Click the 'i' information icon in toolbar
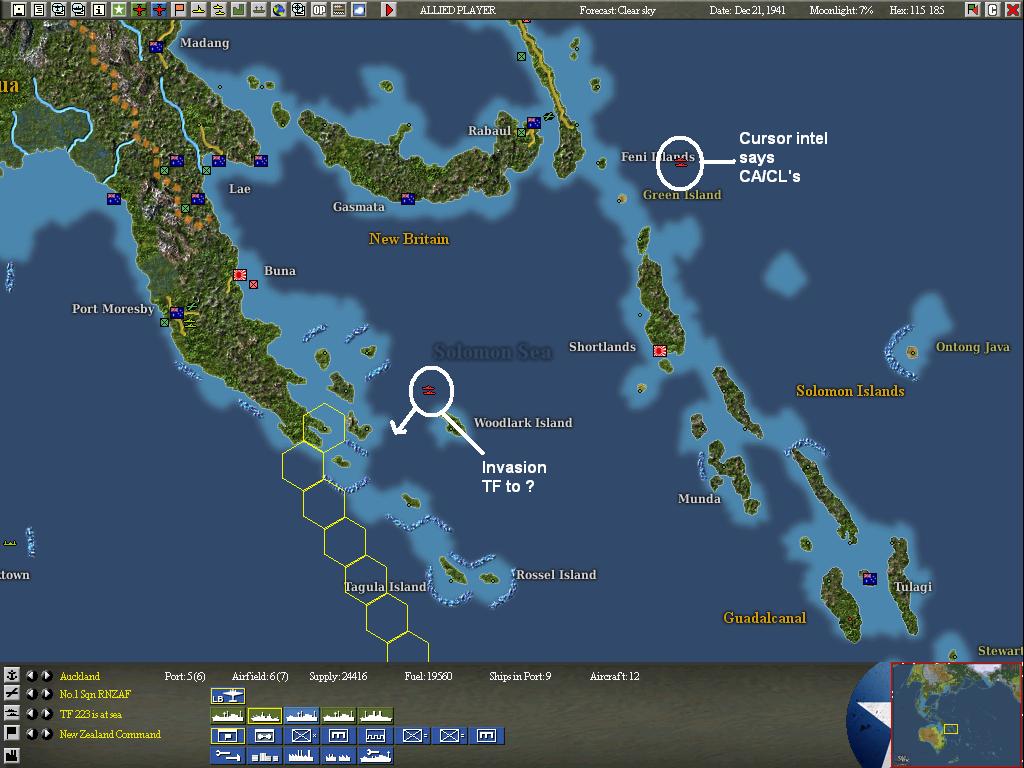Screen dimensions: 1024x768 tap(99, 10)
